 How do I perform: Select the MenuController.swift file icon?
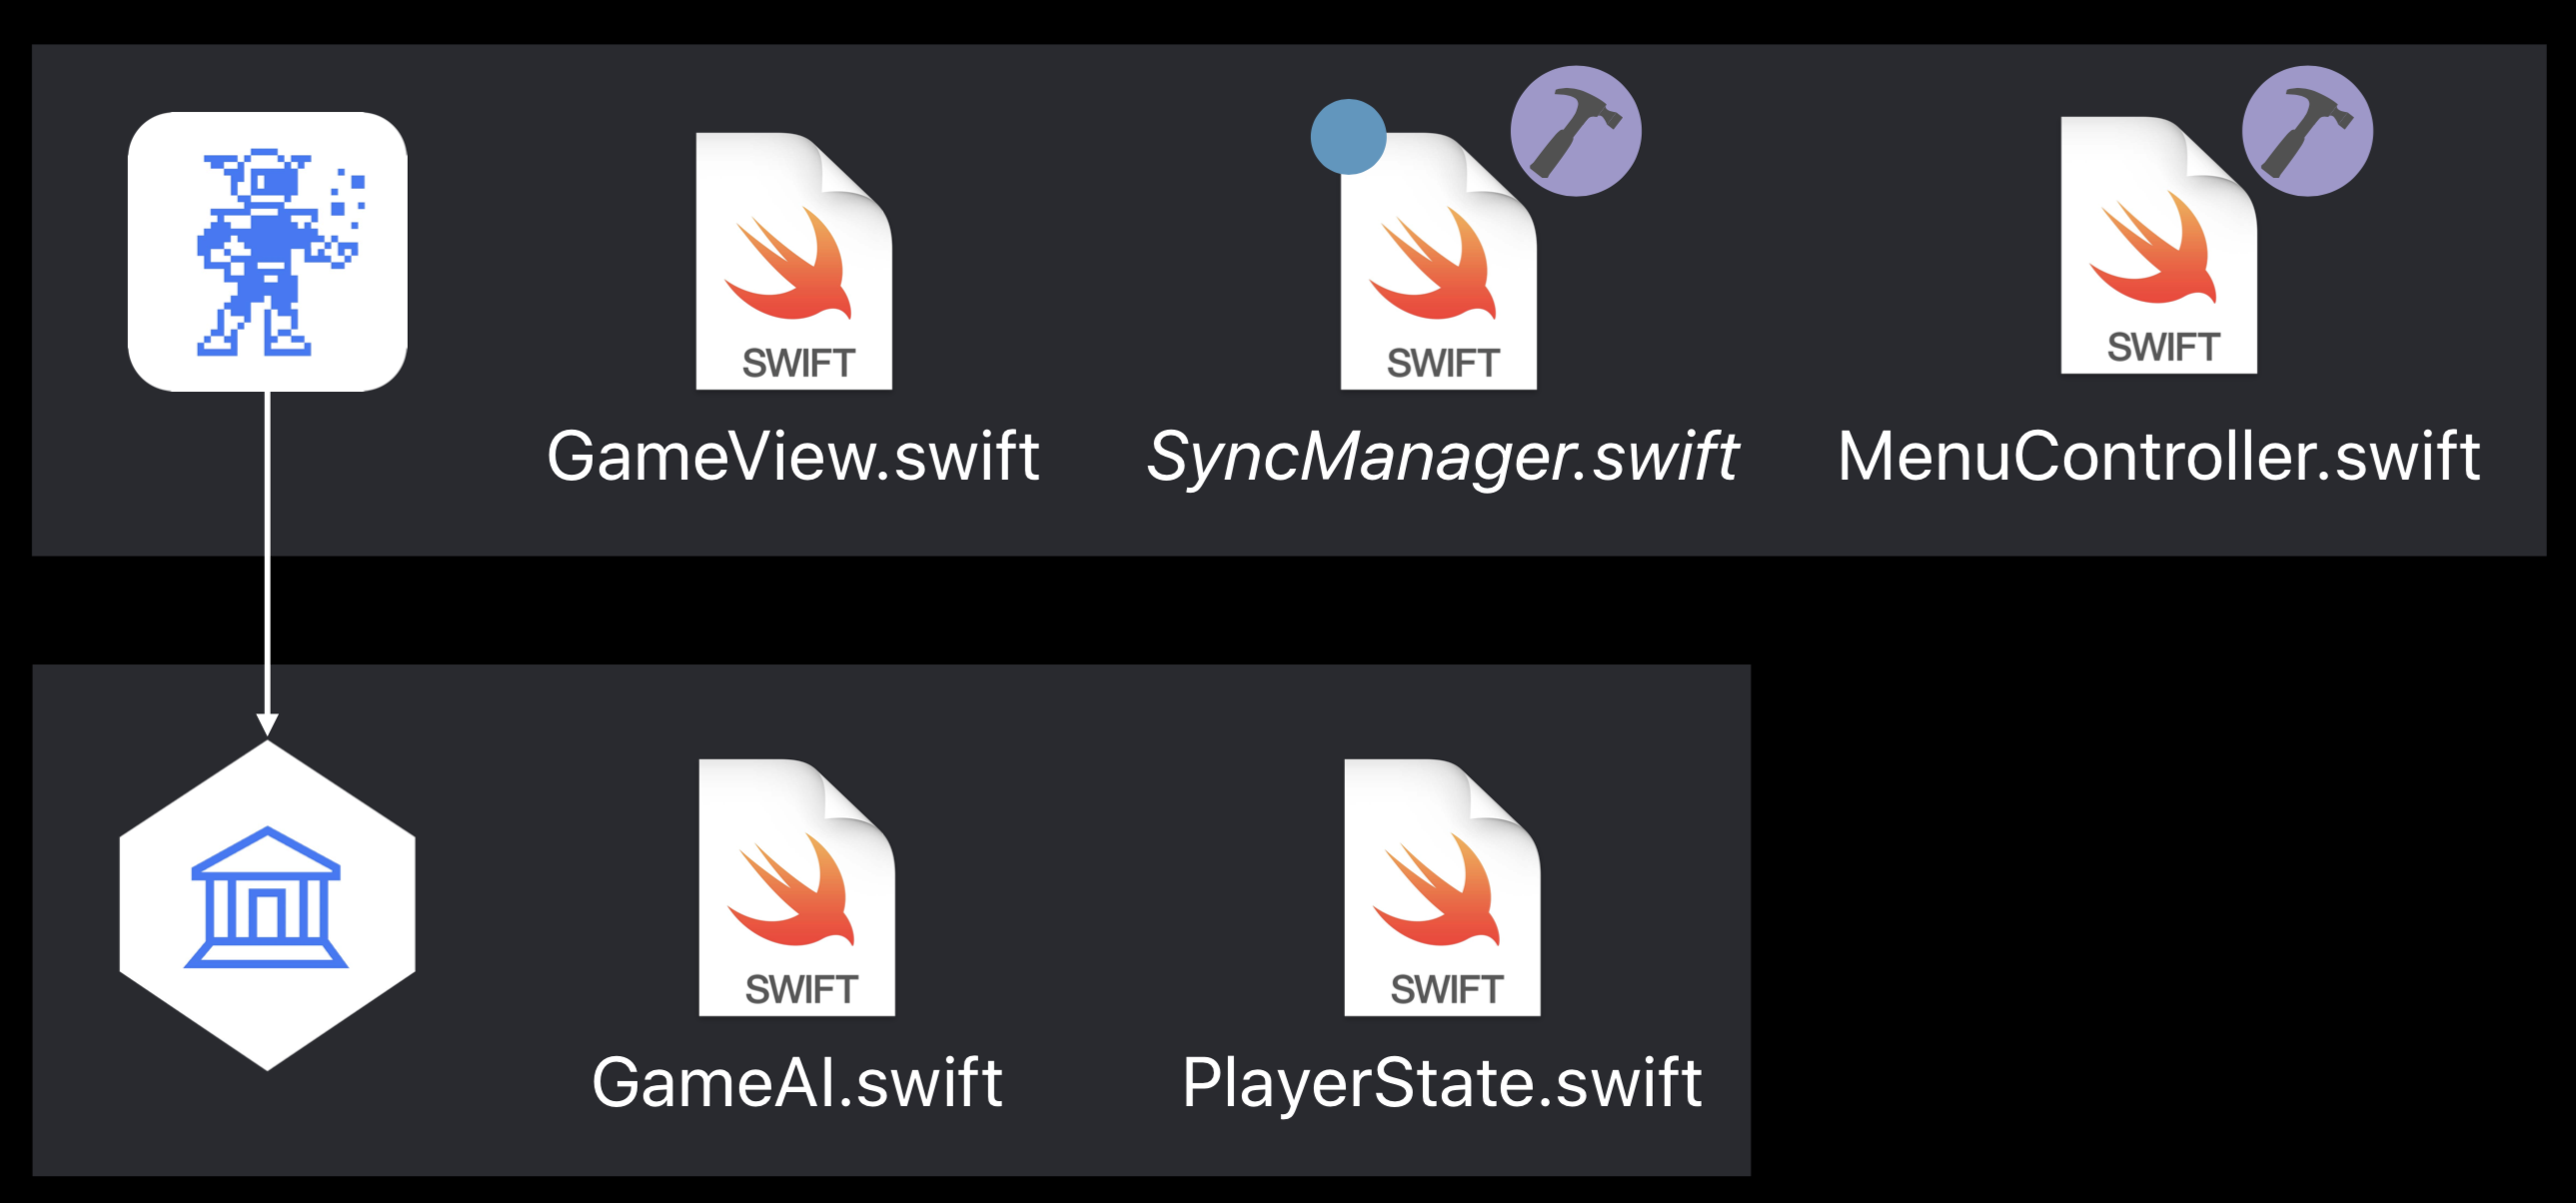click(x=2158, y=245)
